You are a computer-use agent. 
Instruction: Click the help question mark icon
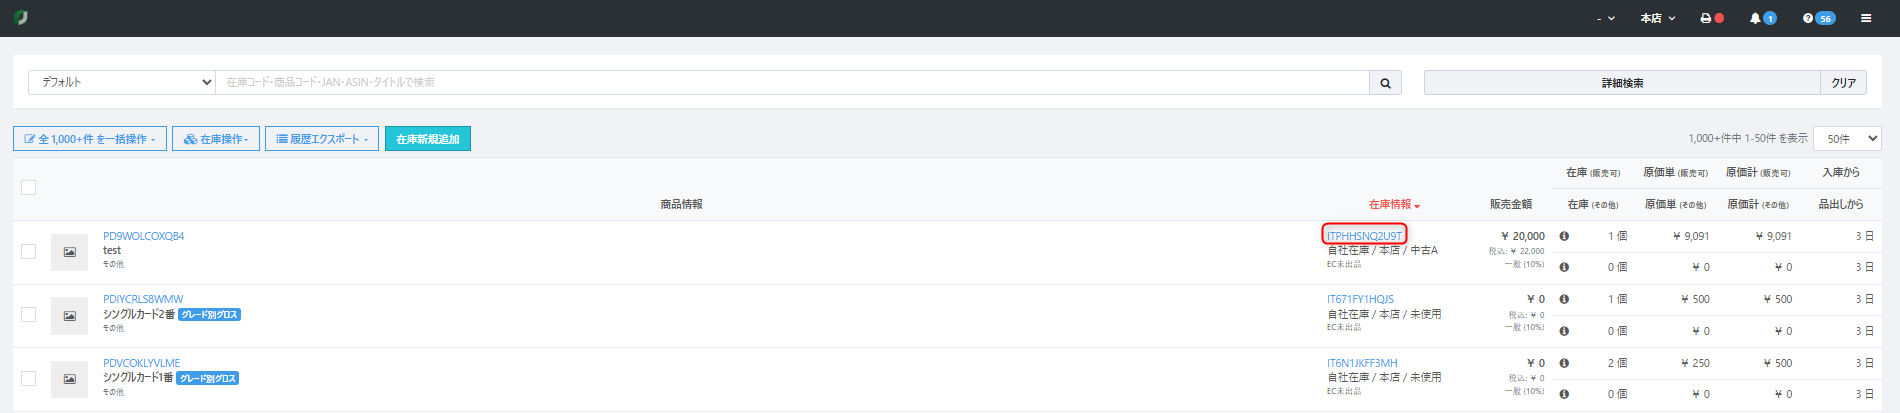[1808, 18]
